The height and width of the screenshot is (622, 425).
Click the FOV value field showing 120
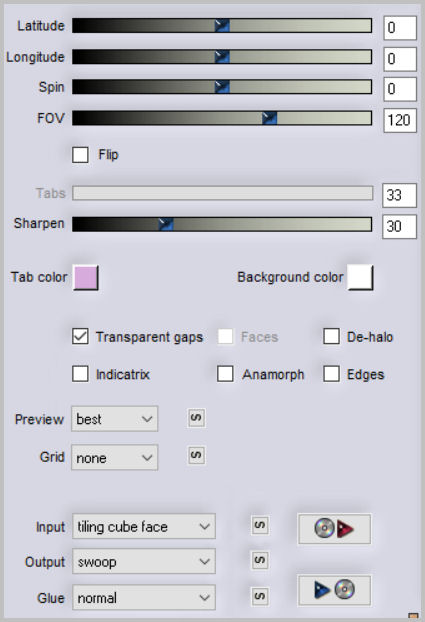(x=400, y=120)
